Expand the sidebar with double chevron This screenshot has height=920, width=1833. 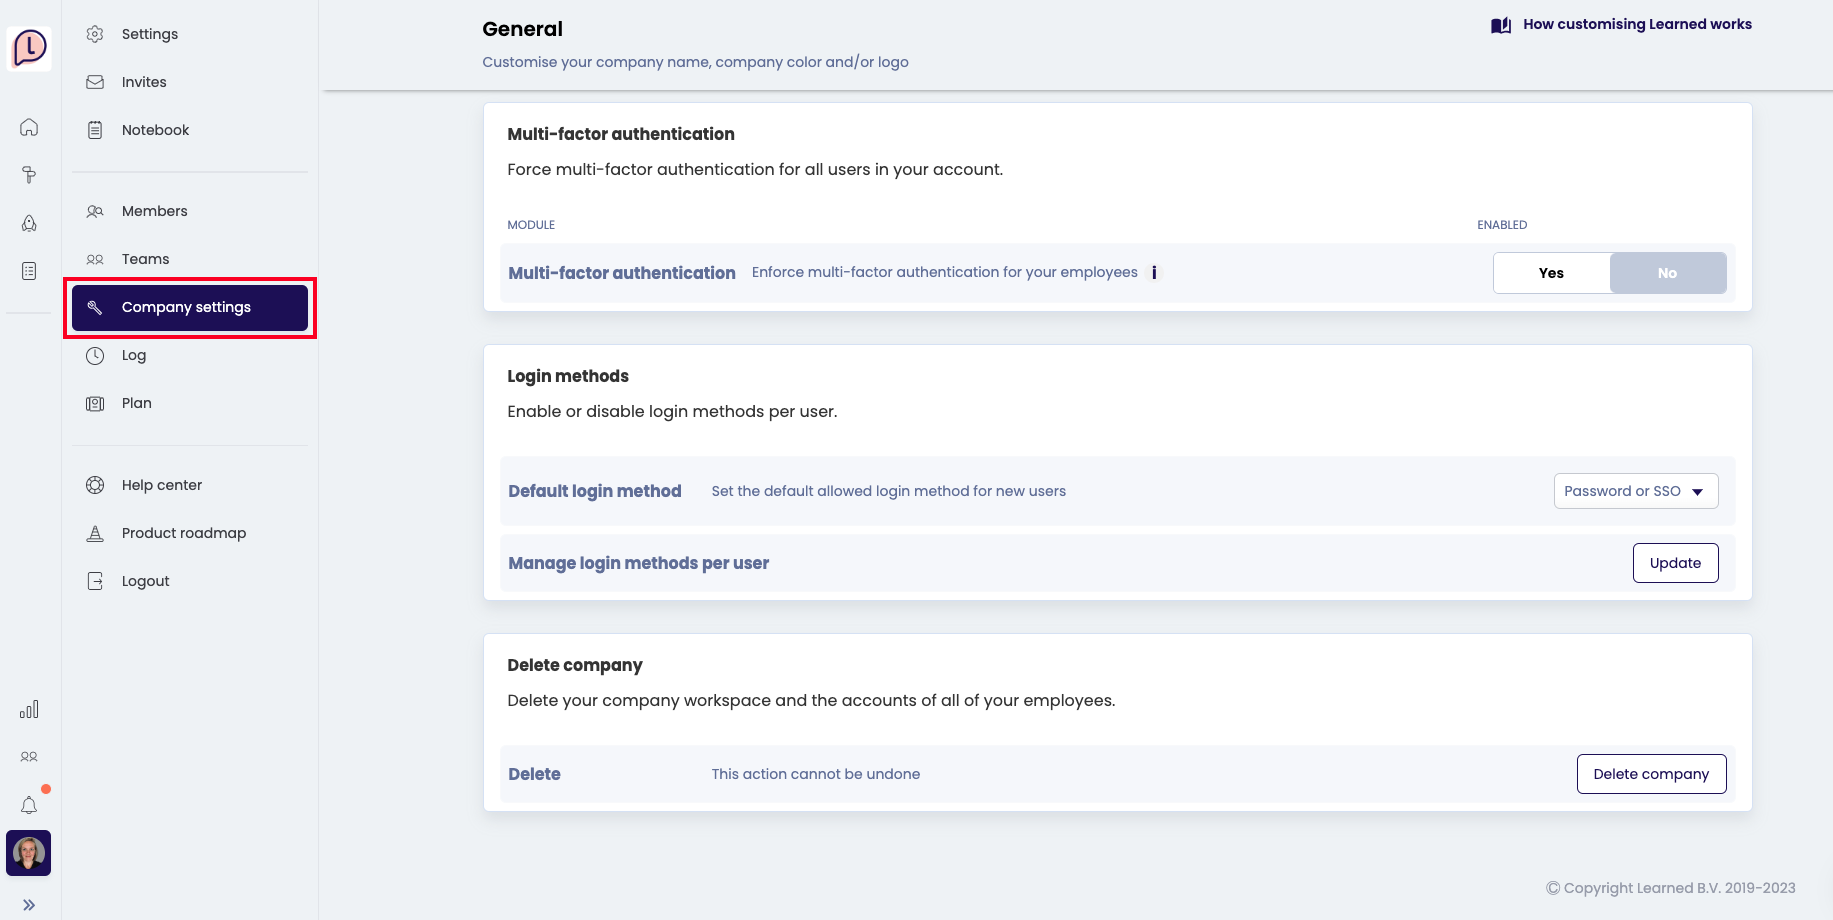click(x=29, y=905)
